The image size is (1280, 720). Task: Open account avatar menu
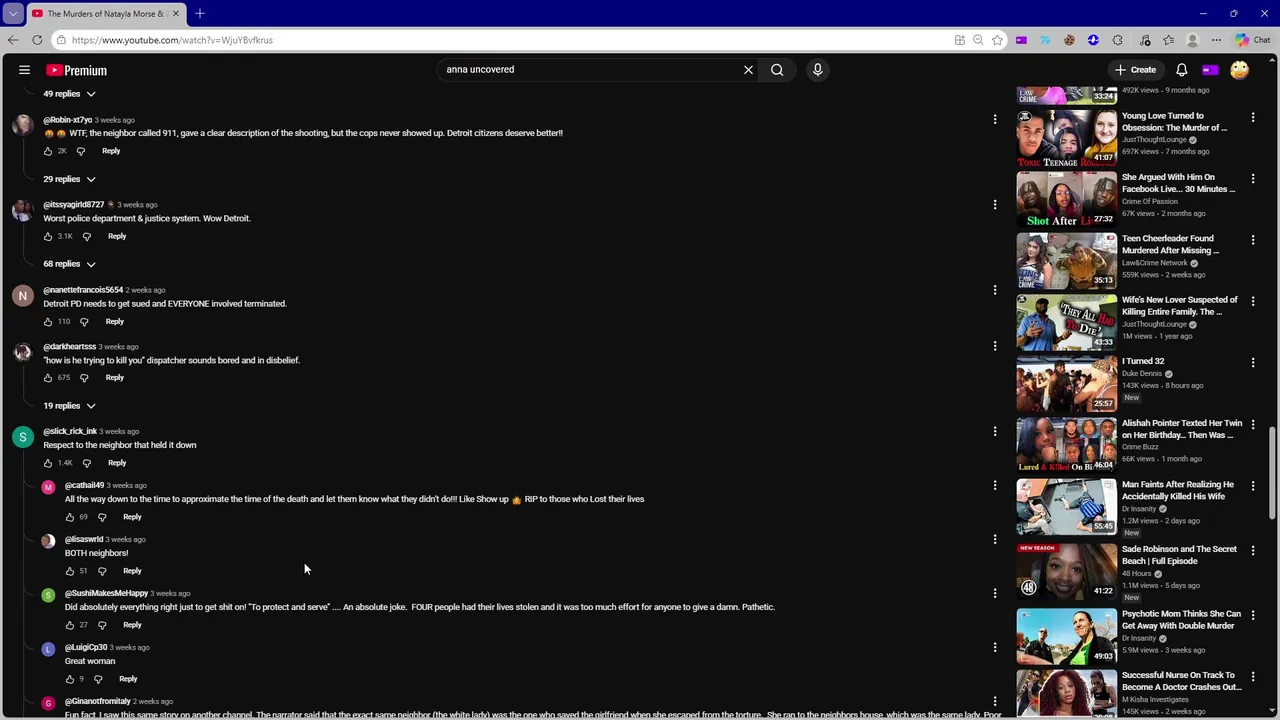(x=1239, y=70)
